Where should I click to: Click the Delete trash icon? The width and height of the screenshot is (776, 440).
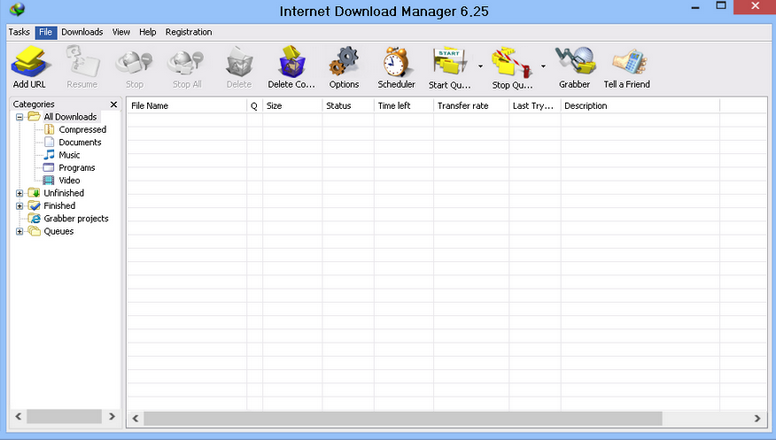pyautogui.click(x=240, y=62)
